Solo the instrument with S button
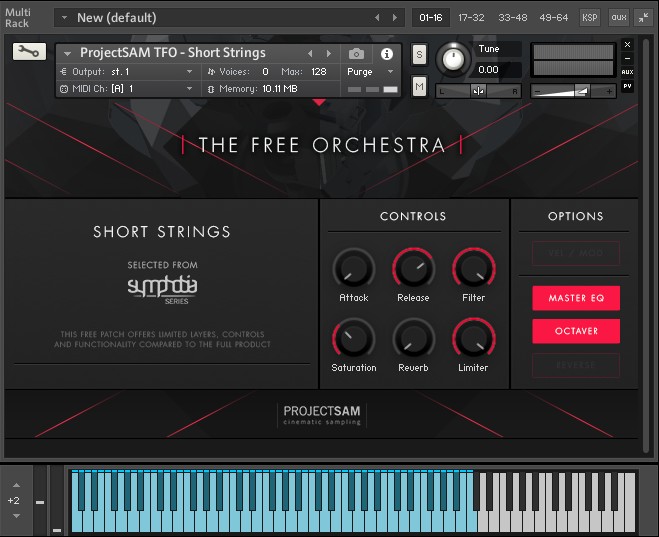Viewport: 659px width, 537px height. click(x=419, y=55)
